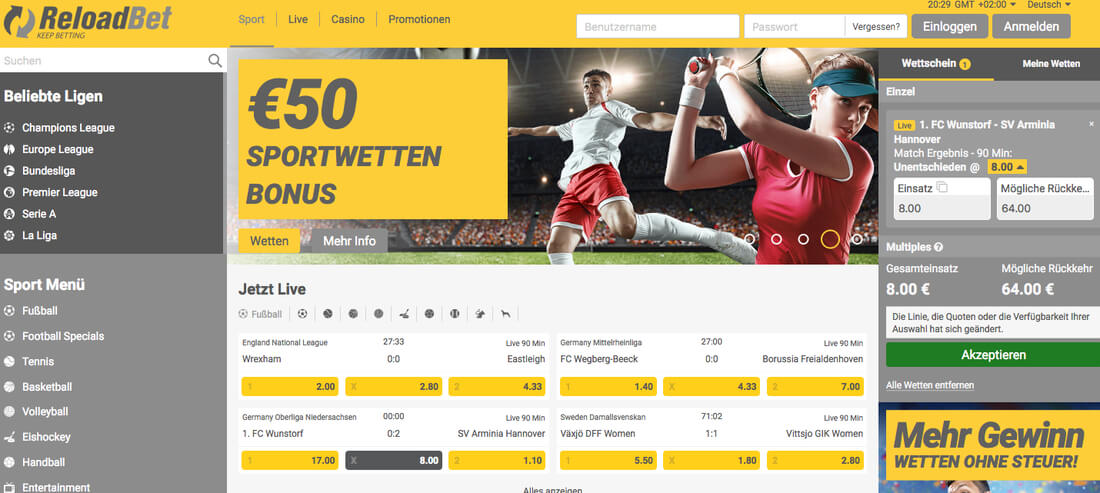Open the Casino tab in the top navigation
Viewport: 1100px width, 493px height.
(x=348, y=20)
